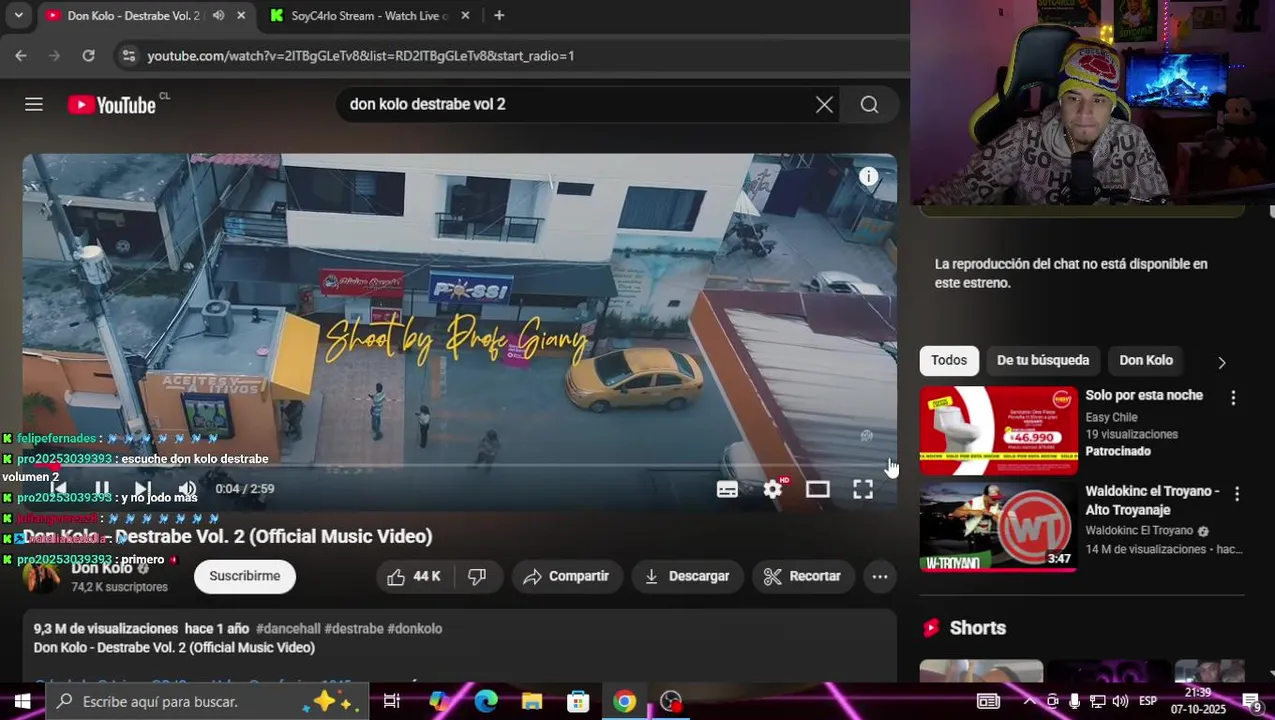Open the taskbar clock showing 21:39

point(1198,701)
